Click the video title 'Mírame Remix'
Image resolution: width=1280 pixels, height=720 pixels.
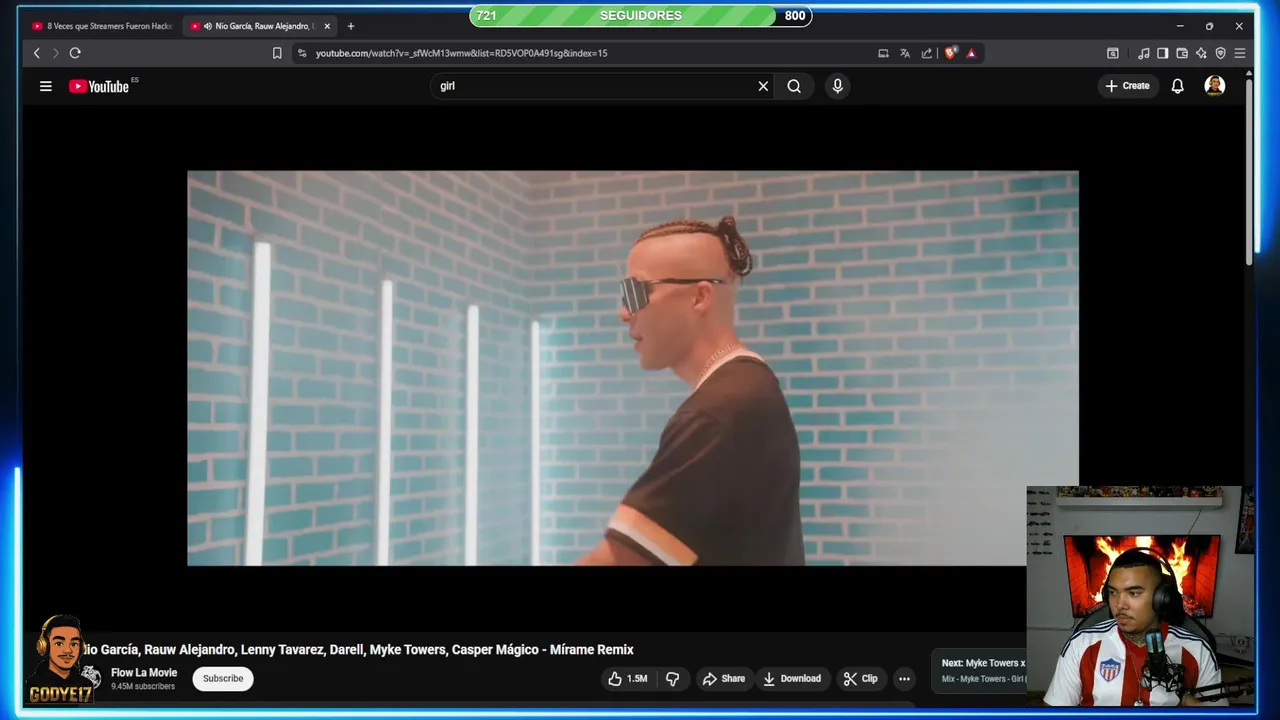[x=357, y=650]
